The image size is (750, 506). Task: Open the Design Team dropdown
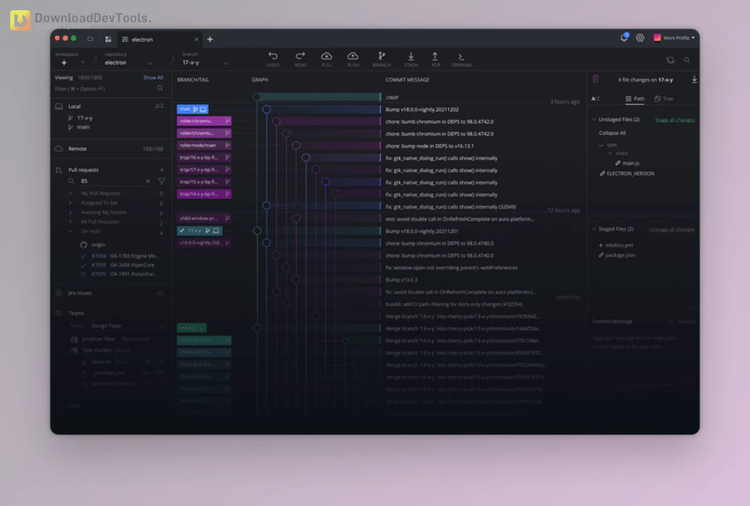127,326
